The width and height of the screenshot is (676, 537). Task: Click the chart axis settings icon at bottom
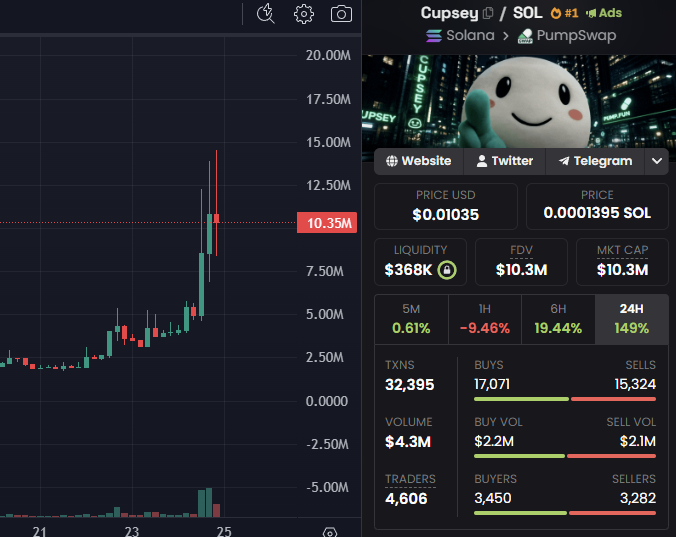(330, 533)
